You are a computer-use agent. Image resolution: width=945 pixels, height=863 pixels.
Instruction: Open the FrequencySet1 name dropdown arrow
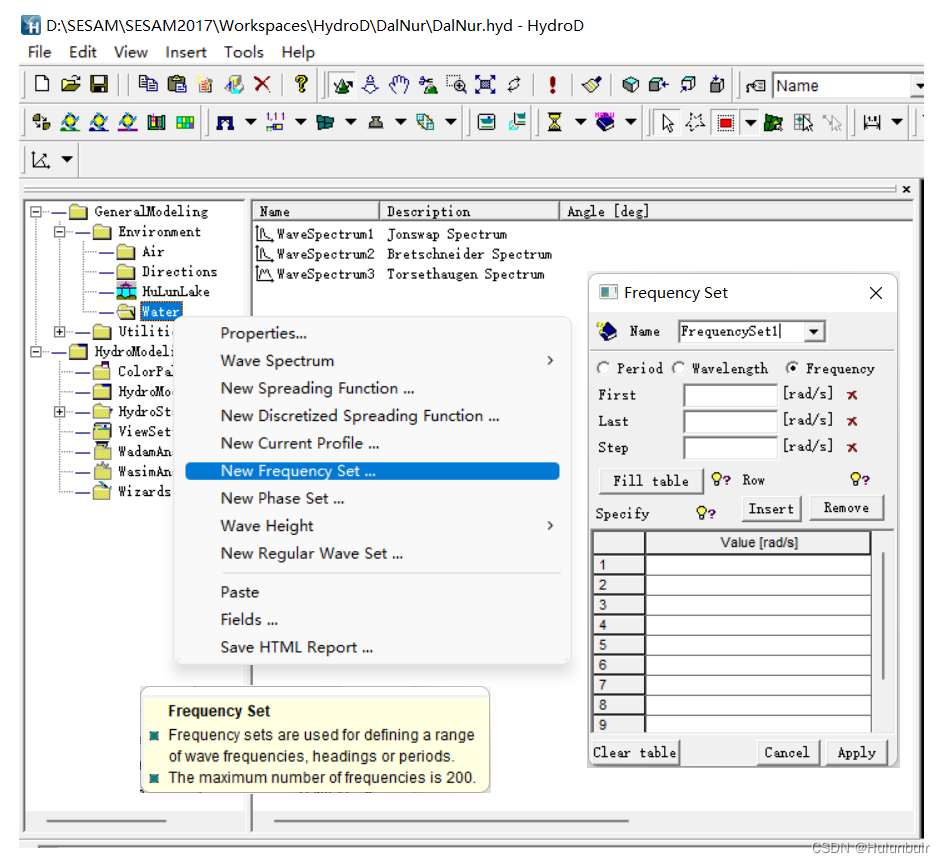[814, 331]
